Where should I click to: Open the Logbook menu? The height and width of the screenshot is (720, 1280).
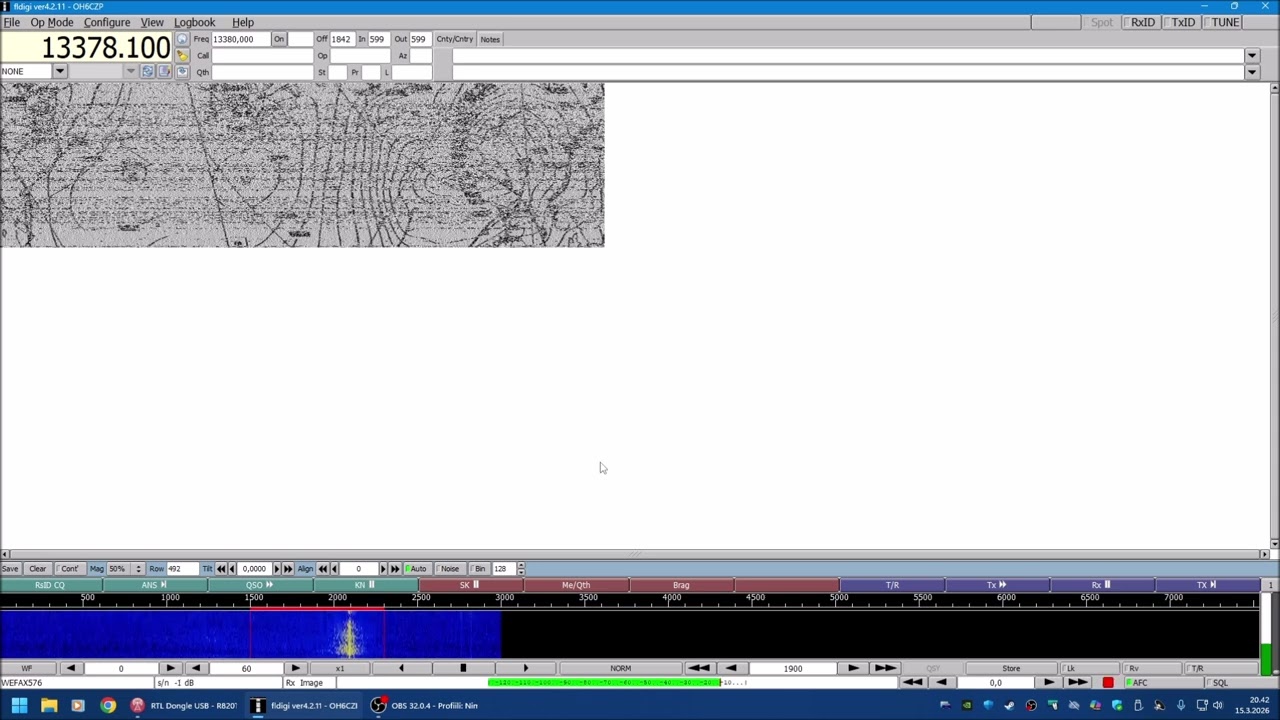194,22
